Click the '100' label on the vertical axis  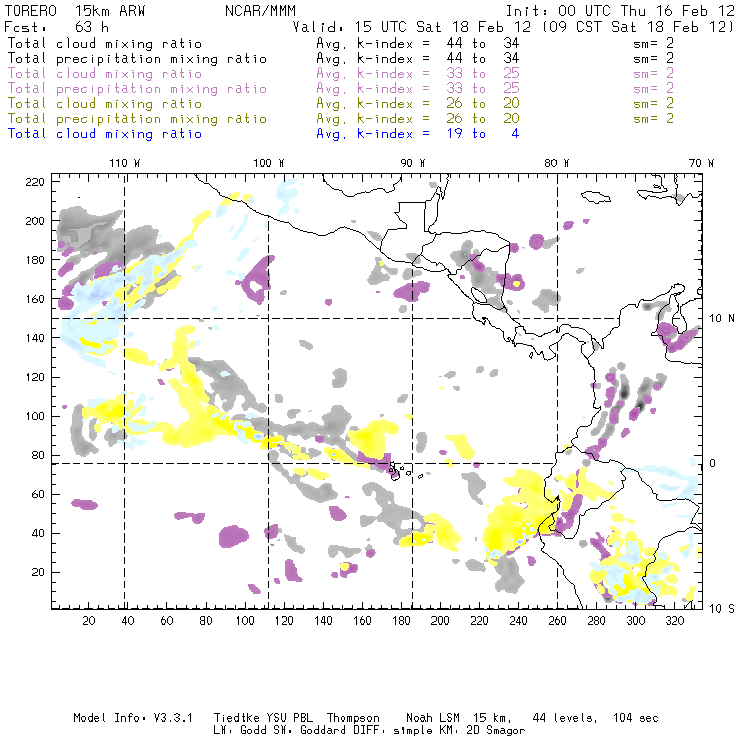(x=35, y=416)
